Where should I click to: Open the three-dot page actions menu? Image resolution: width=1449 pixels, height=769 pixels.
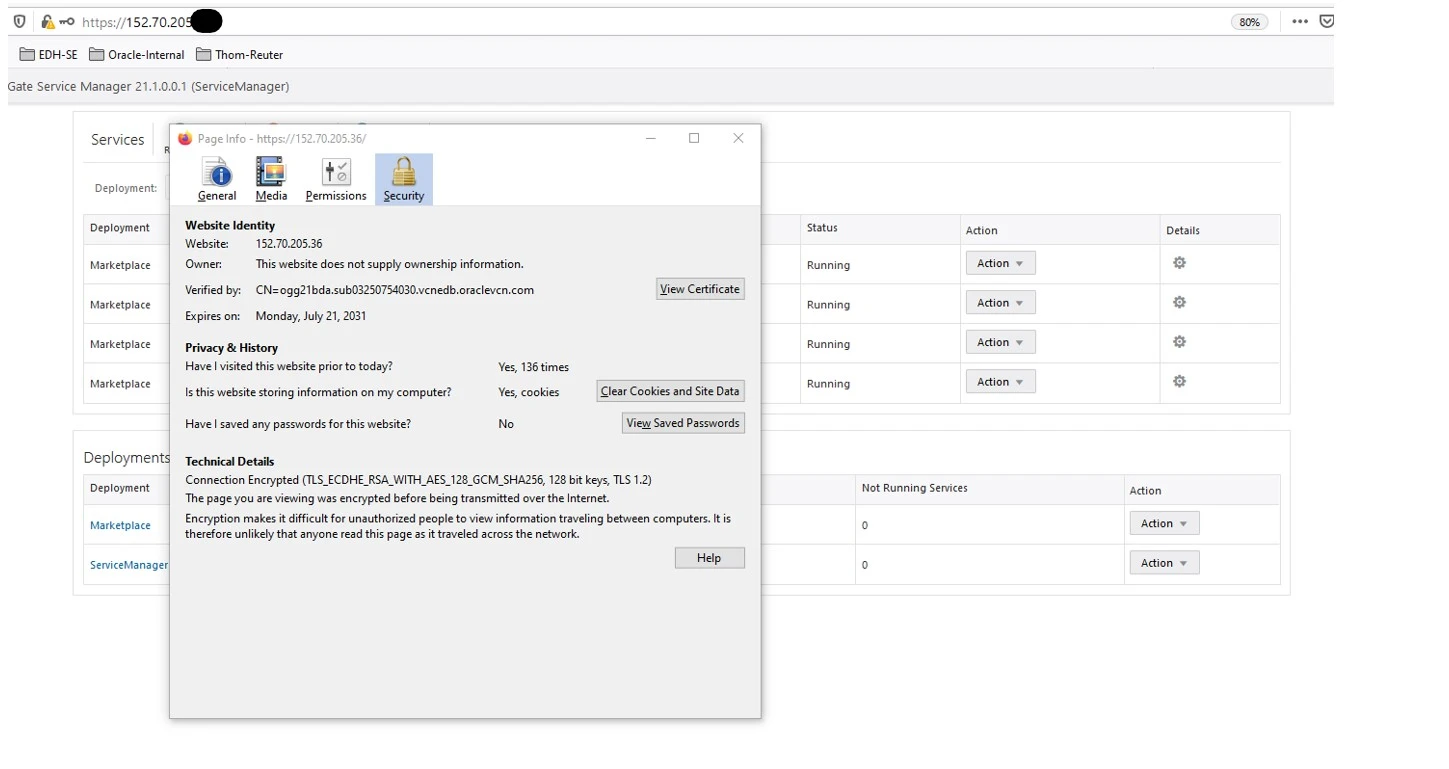coord(1299,21)
